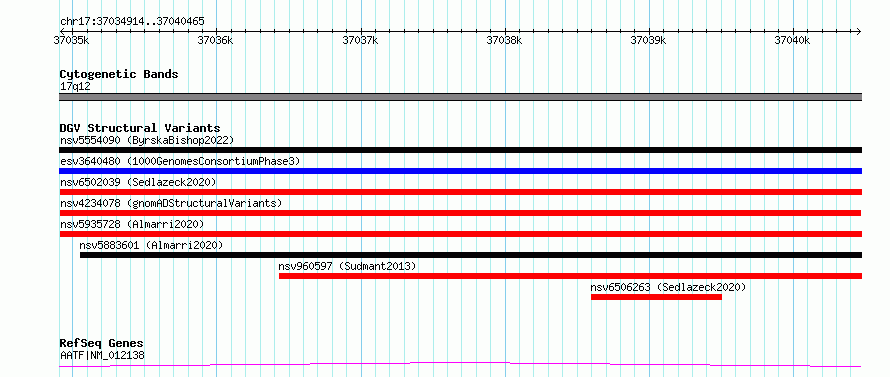
Task: Open the nsv5554090 (ByrskaBishop2022) label
Action: click(x=147, y=140)
